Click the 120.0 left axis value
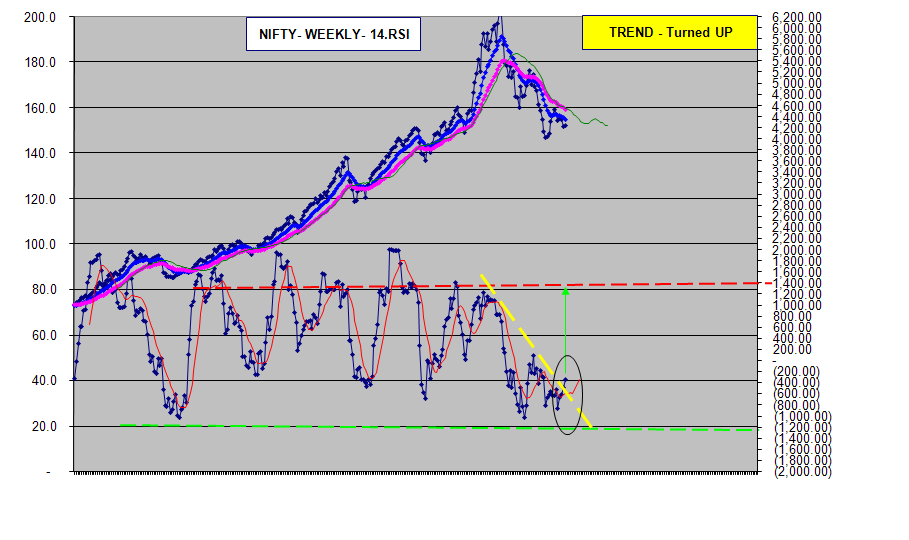This screenshot has width=909, height=540. coord(40,199)
